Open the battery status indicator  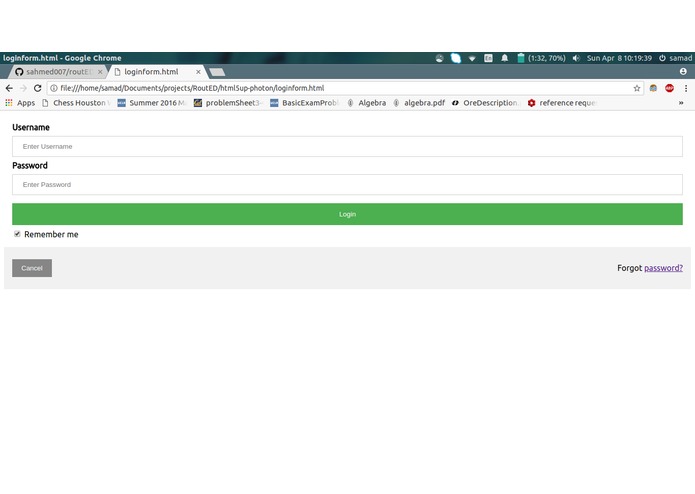coord(541,58)
